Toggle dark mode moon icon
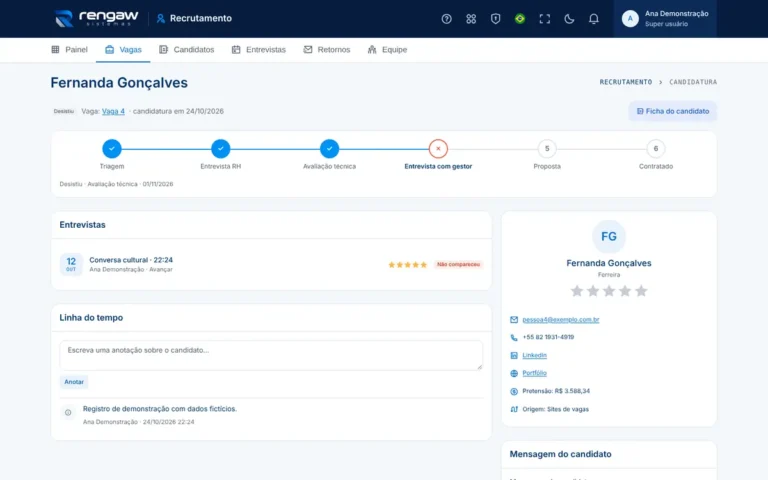 click(569, 19)
